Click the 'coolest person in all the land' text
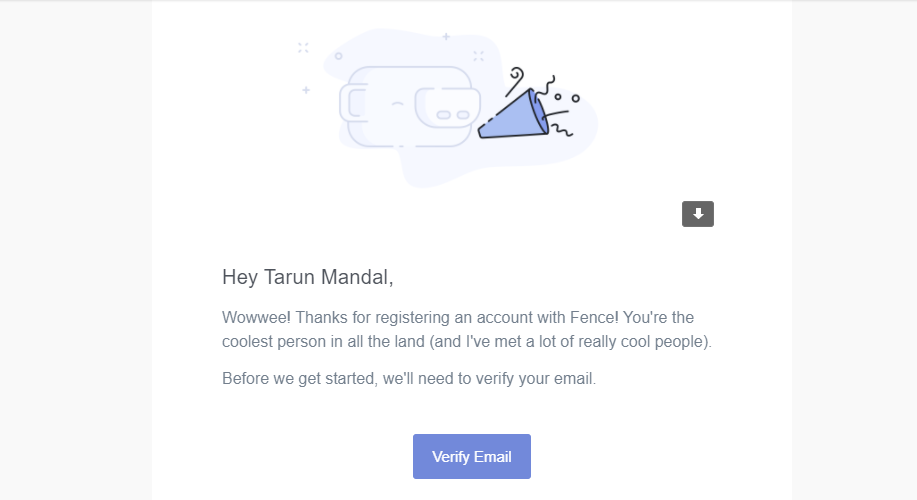This screenshot has height=500, width=917. (323, 342)
